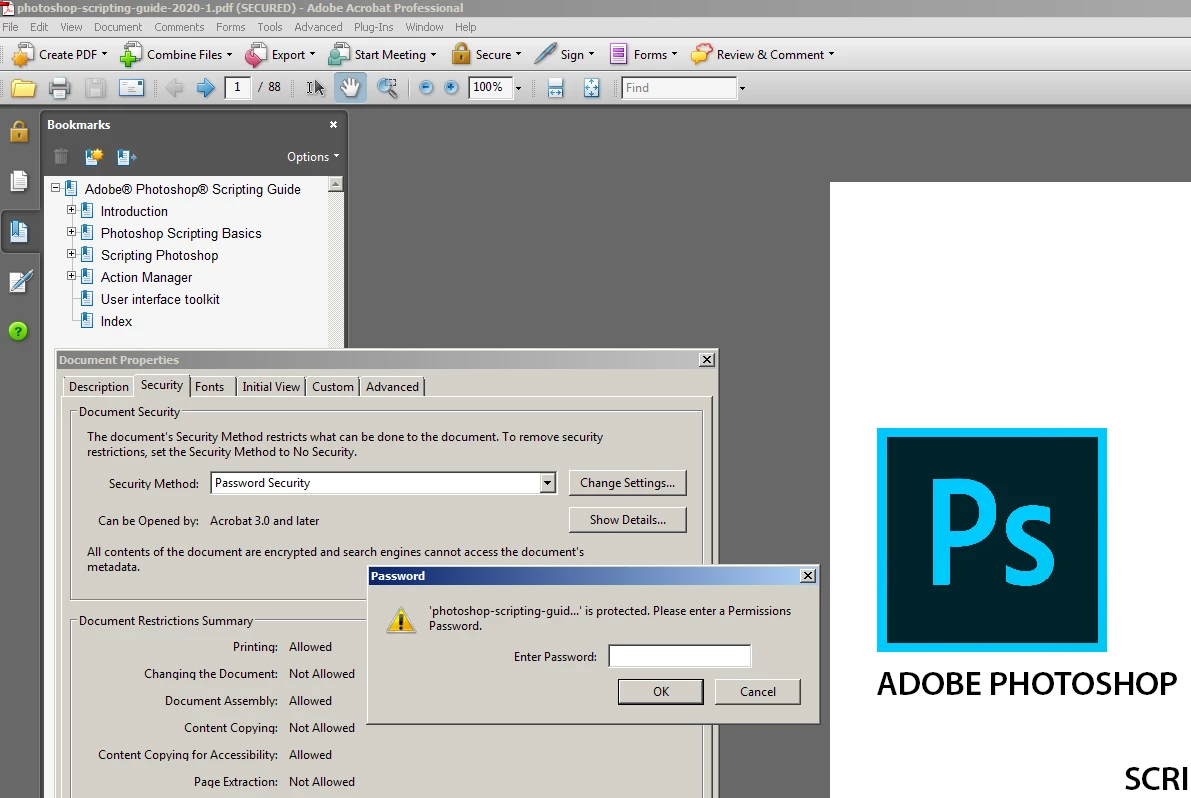Select the Marquee Zoom tool
The image size is (1191, 798).
click(387, 88)
